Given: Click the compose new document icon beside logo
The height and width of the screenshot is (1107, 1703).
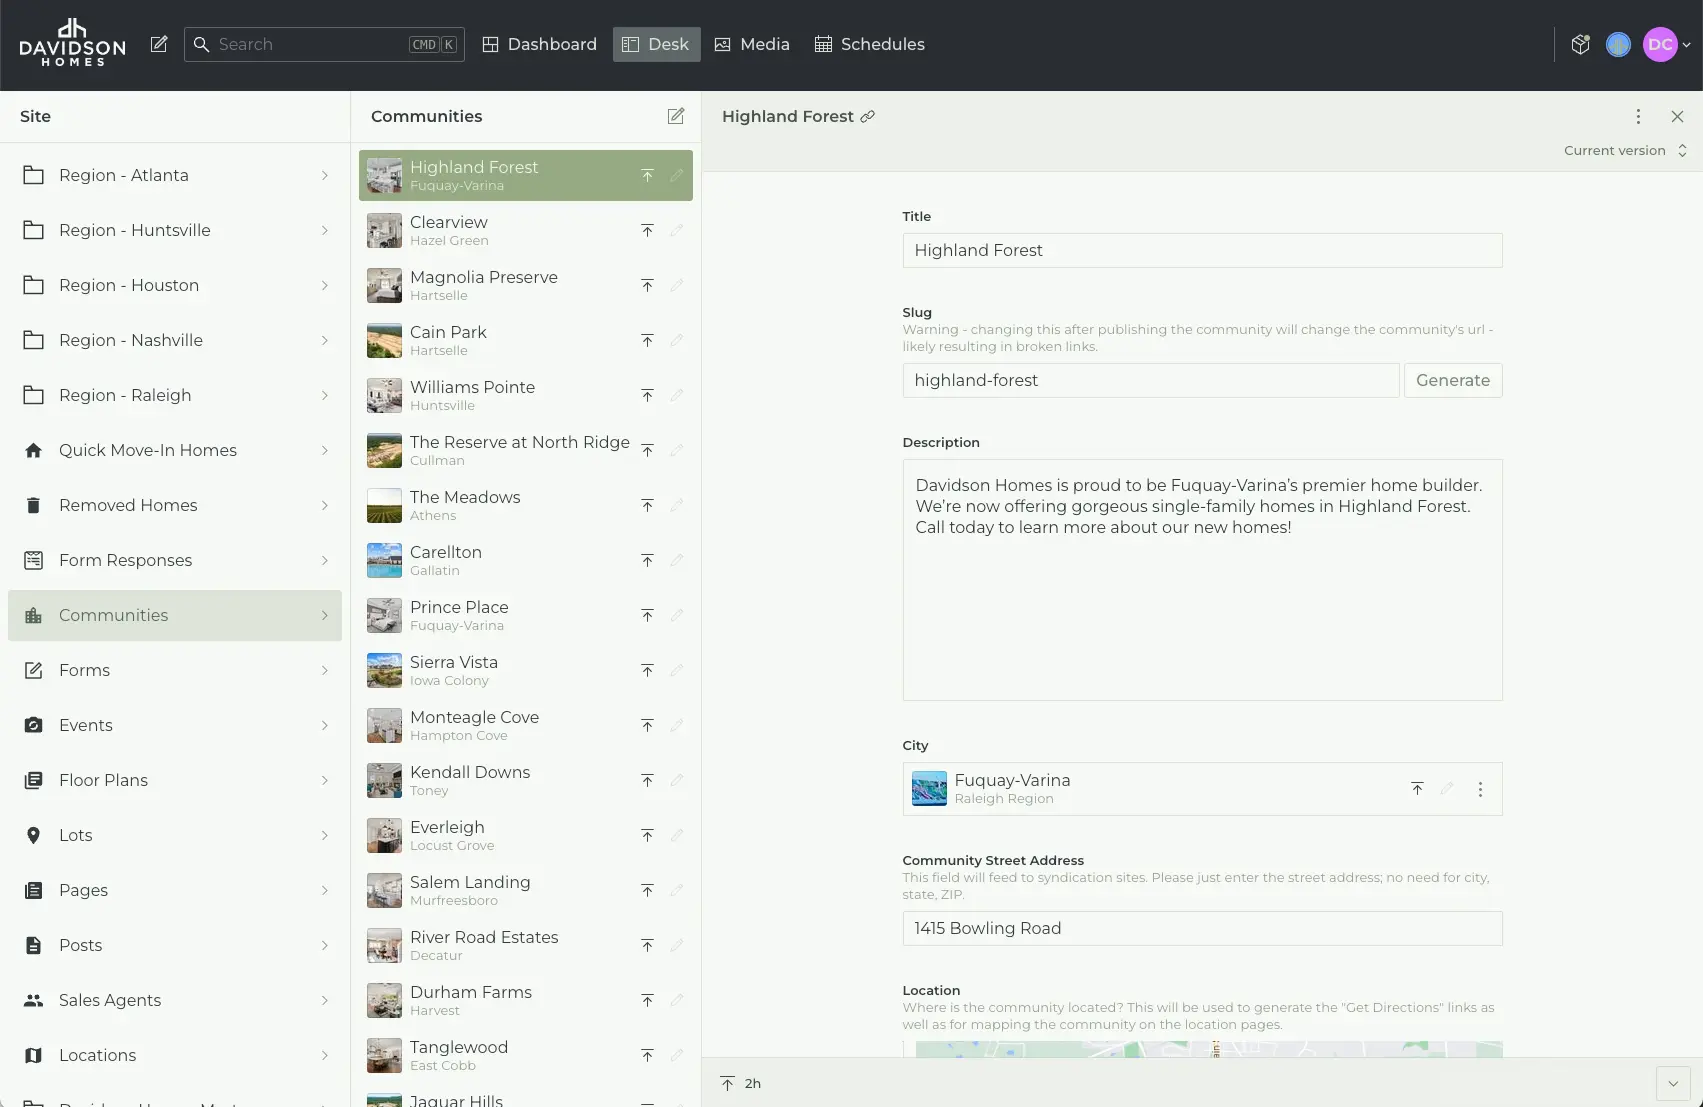Looking at the screenshot, I should (x=159, y=44).
